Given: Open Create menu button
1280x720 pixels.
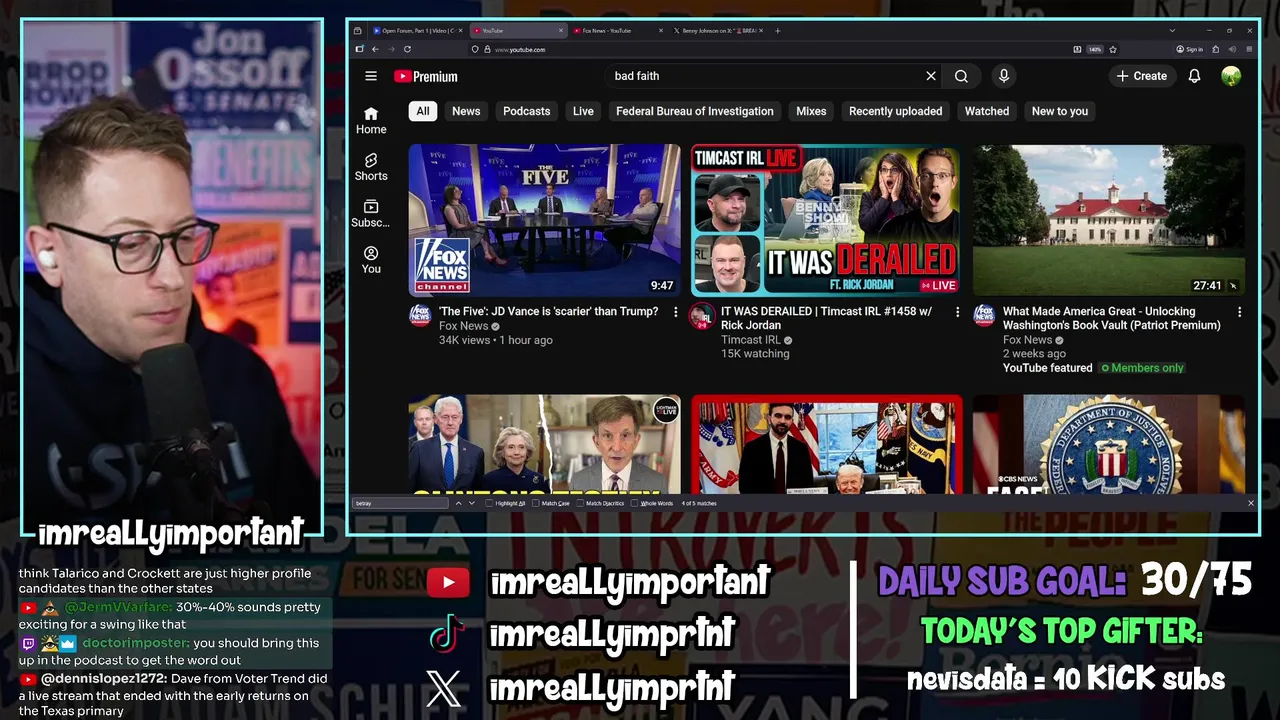Looking at the screenshot, I should click(1142, 76).
